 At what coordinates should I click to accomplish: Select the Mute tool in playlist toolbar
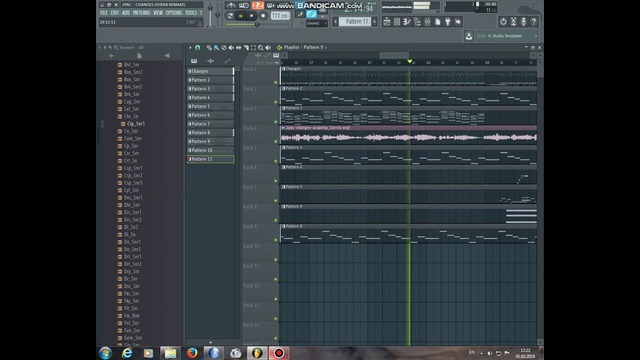[x=231, y=48]
